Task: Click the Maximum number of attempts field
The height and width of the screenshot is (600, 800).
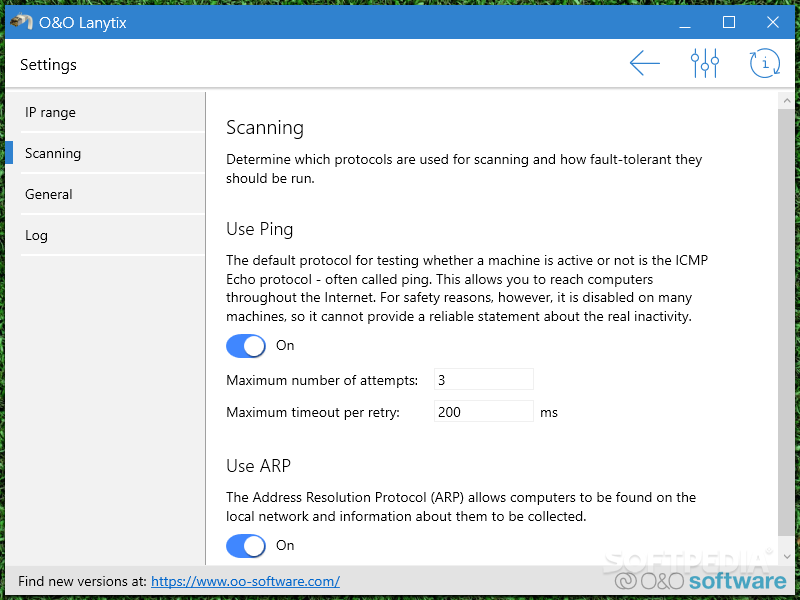Action: (484, 380)
